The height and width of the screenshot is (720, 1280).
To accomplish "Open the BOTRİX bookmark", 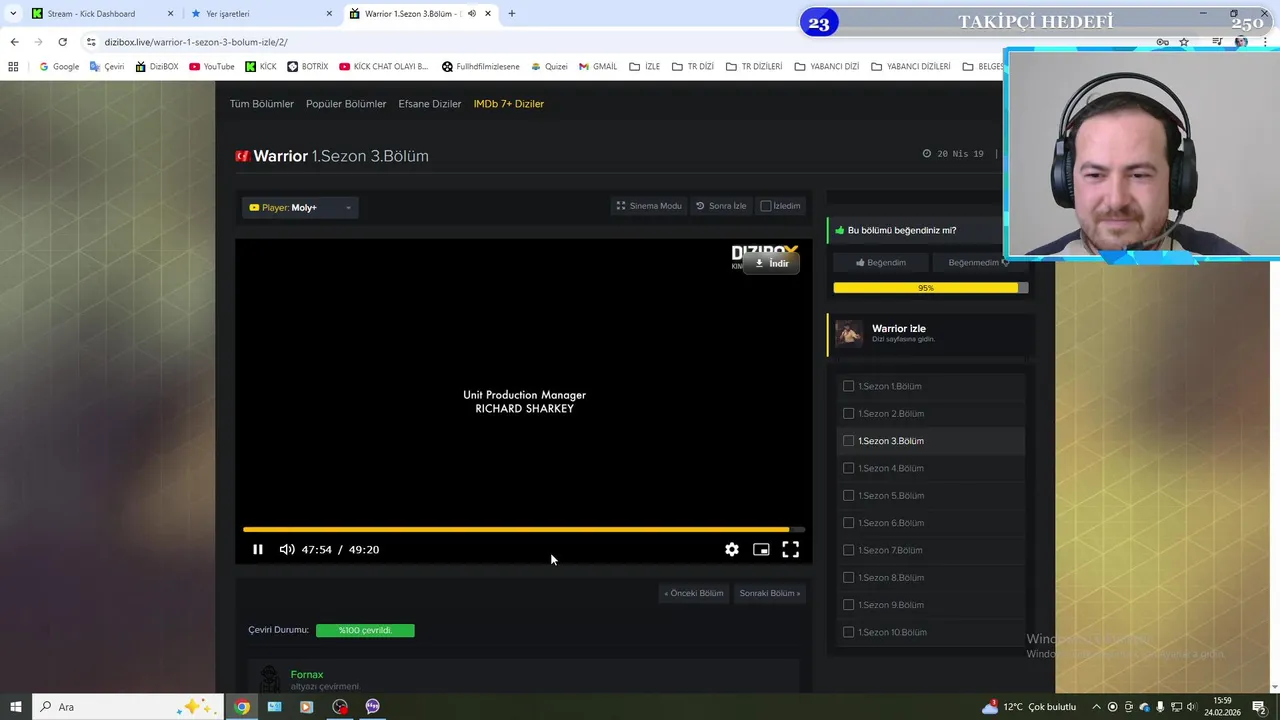I will coord(308,67).
